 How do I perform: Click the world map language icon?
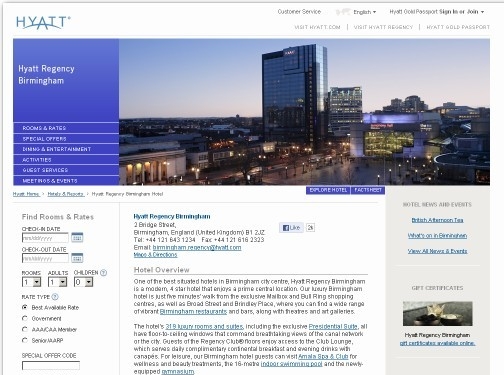point(343,12)
